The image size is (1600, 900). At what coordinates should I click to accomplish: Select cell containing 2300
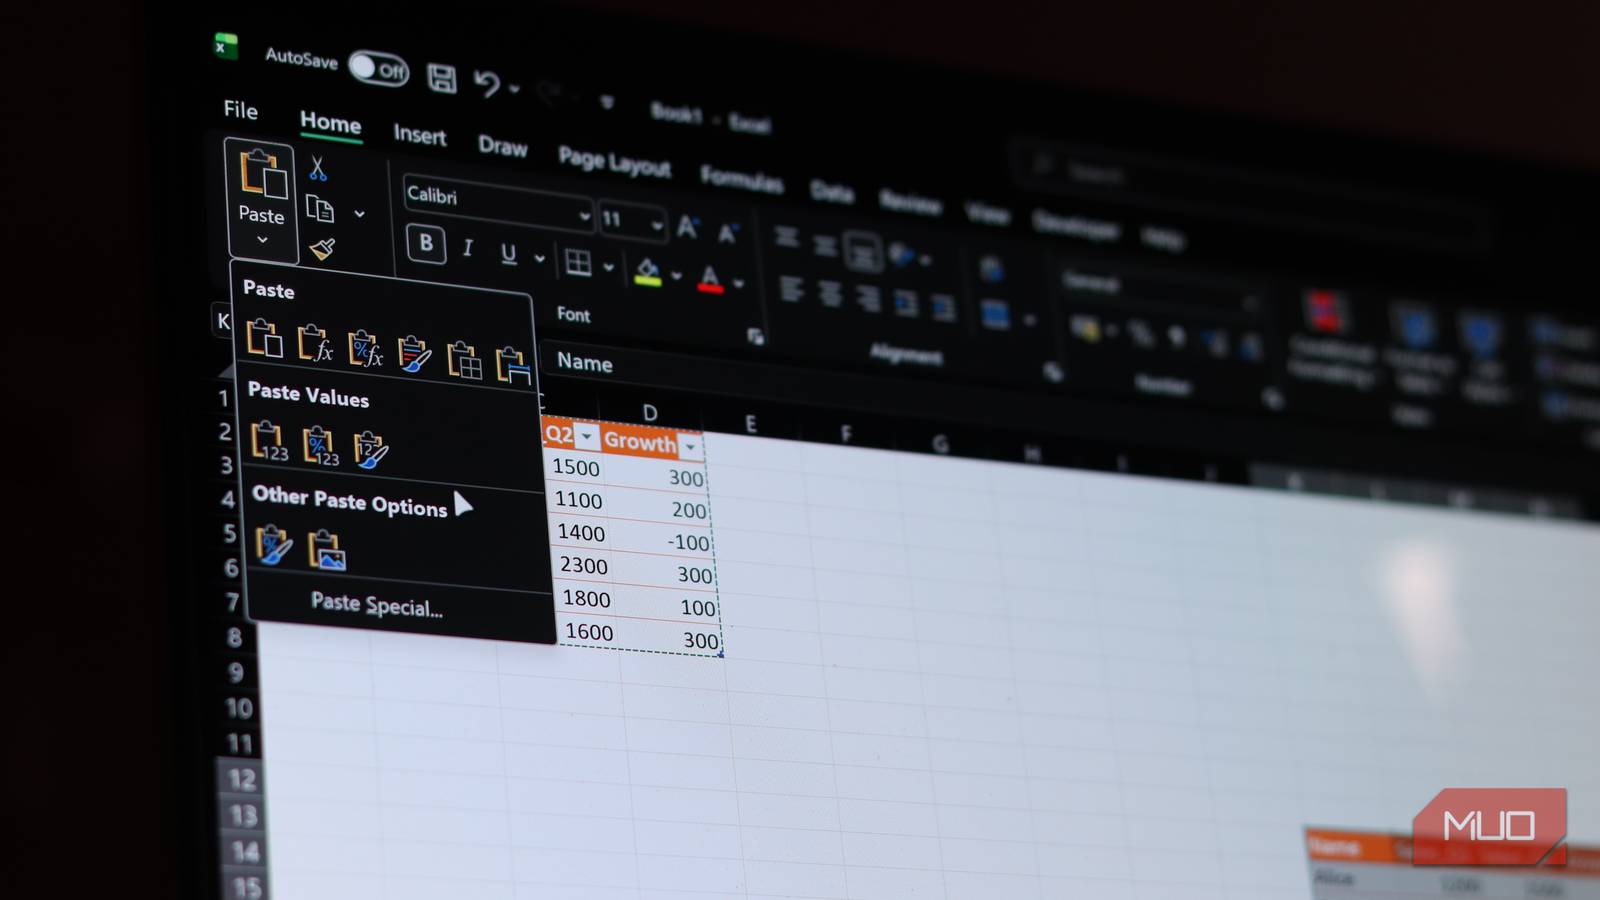(584, 566)
